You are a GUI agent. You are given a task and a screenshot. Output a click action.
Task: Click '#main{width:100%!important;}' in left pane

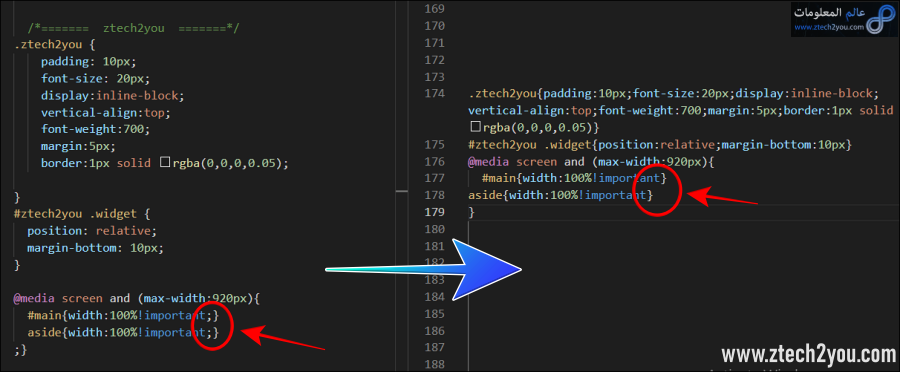123,315
